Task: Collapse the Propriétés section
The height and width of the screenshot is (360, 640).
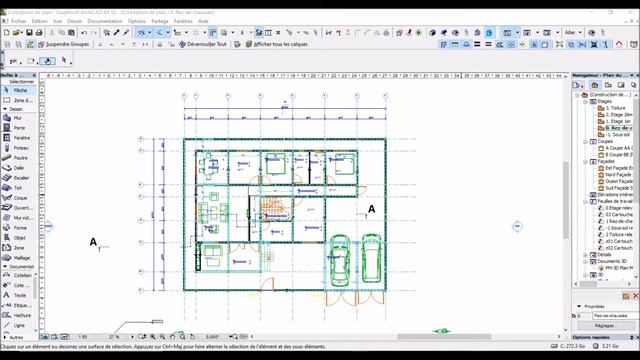Action: click(x=579, y=306)
